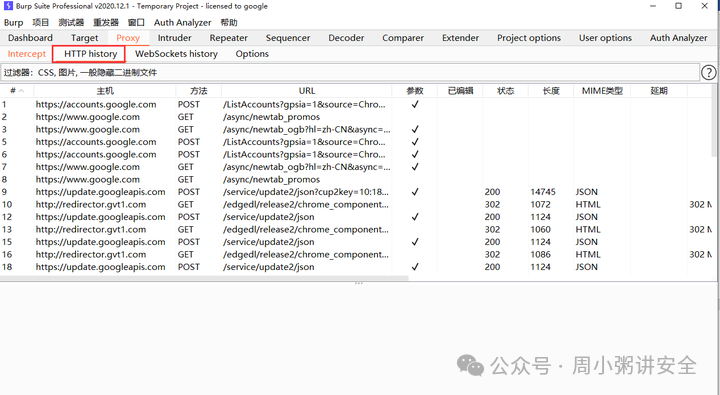The image size is (720, 395).
Task: Select the Intercept sub-tab
Action: [x=27, y=54]
